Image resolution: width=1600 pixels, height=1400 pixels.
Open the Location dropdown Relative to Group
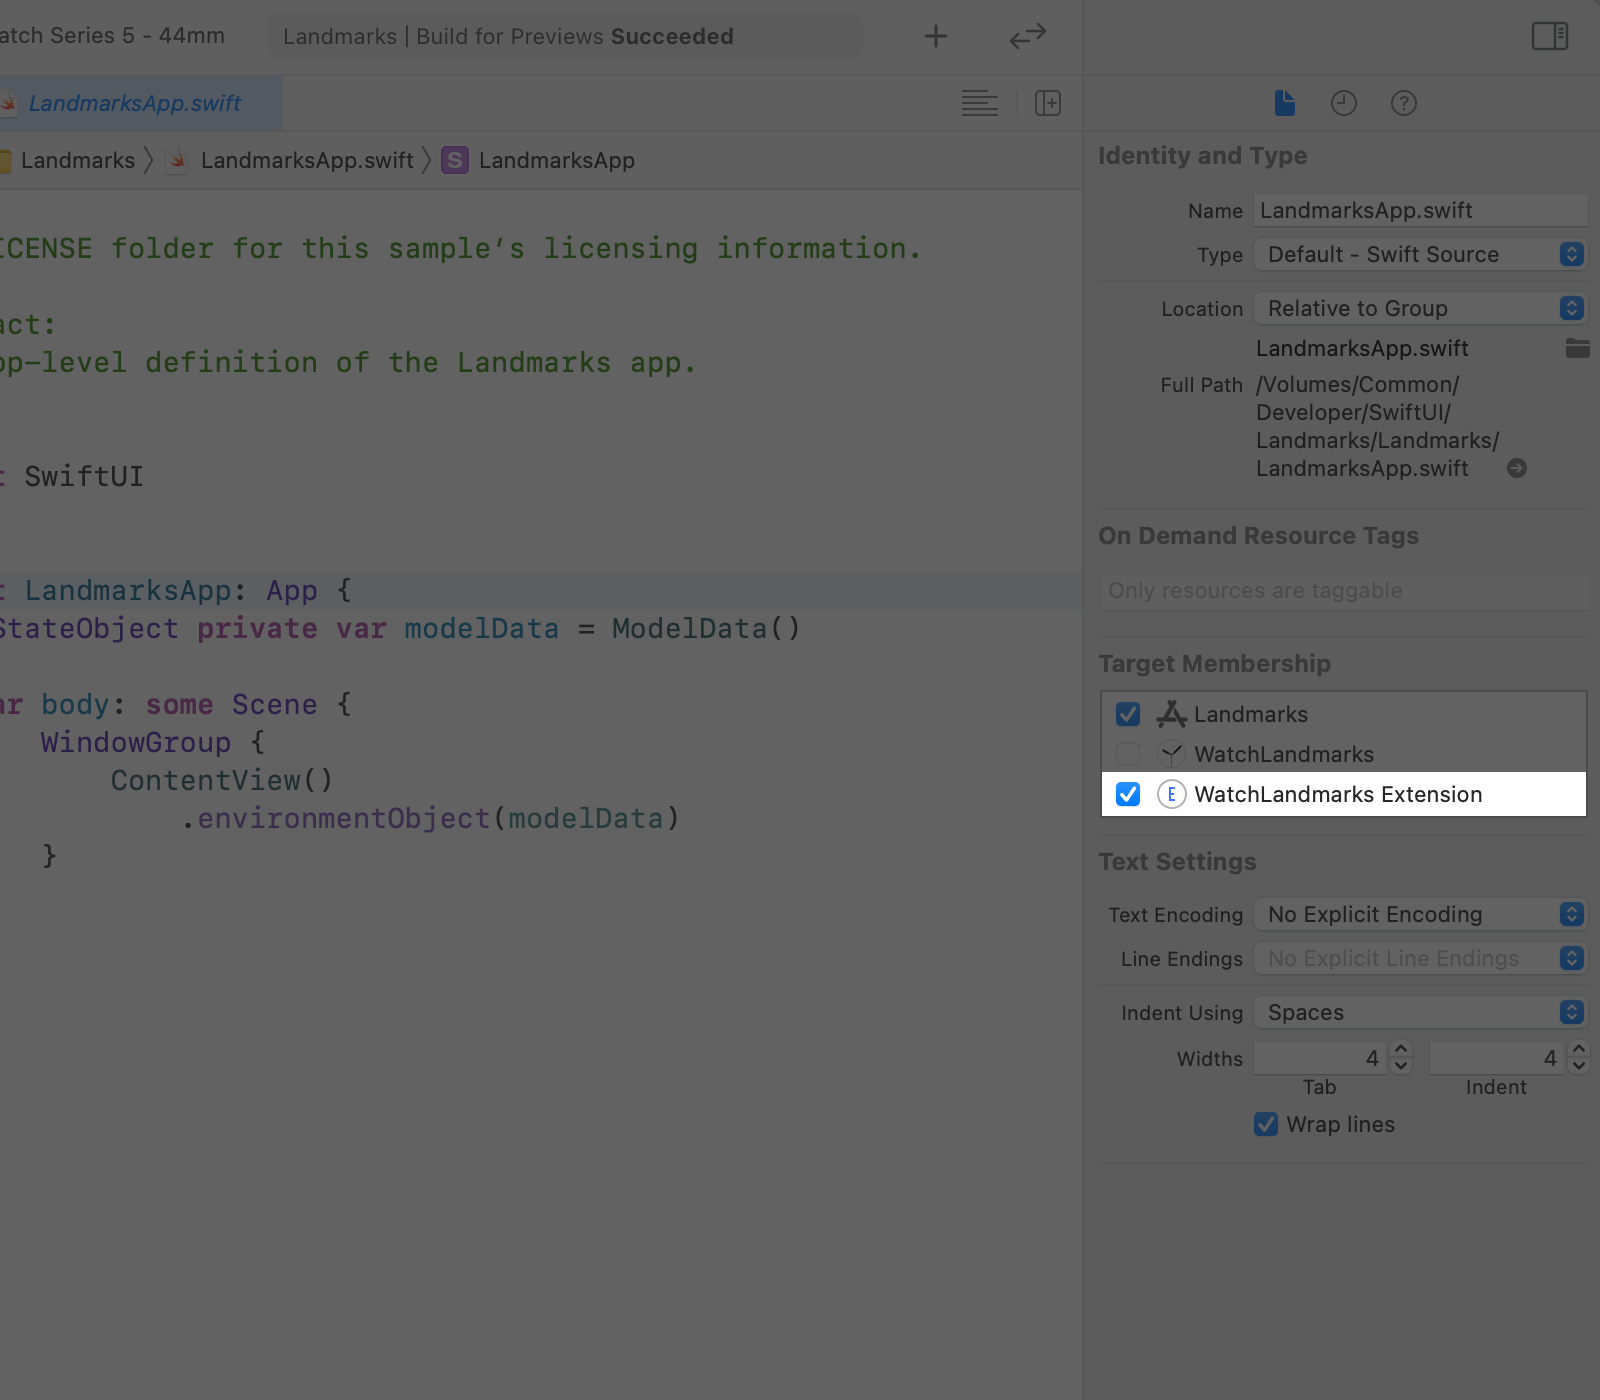click(x=1420, y=309)
